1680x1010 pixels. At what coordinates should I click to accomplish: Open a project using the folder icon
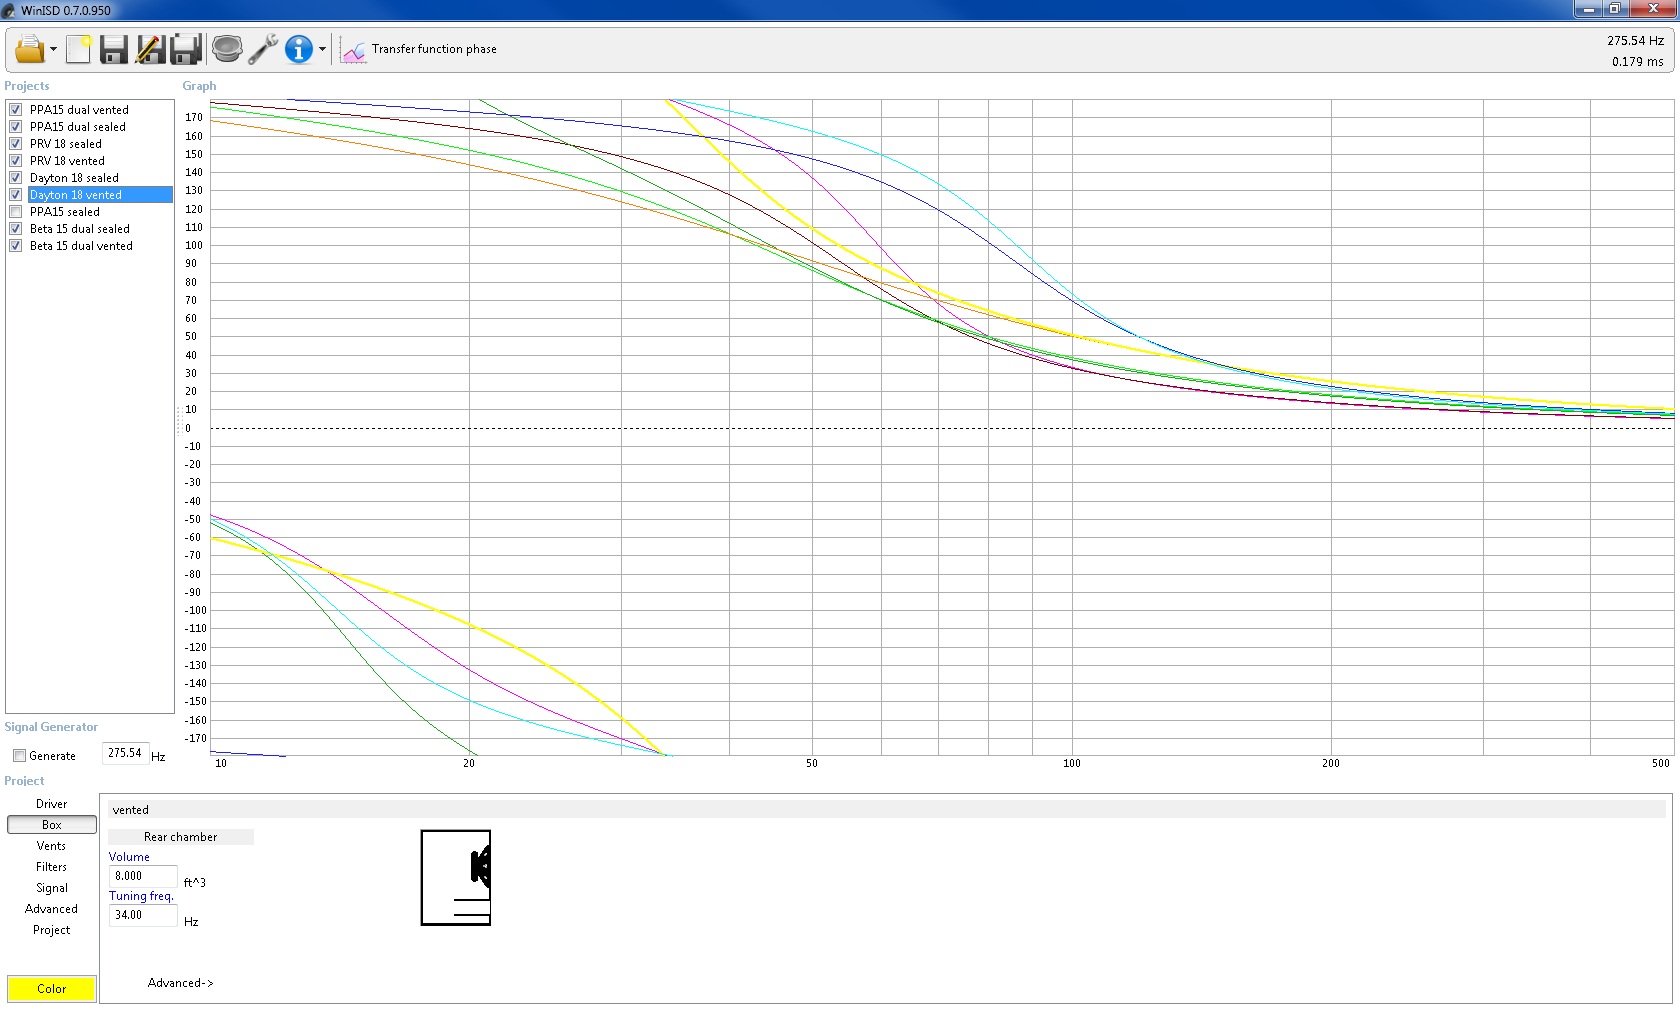pyautogui.click(x=29, y=48)
